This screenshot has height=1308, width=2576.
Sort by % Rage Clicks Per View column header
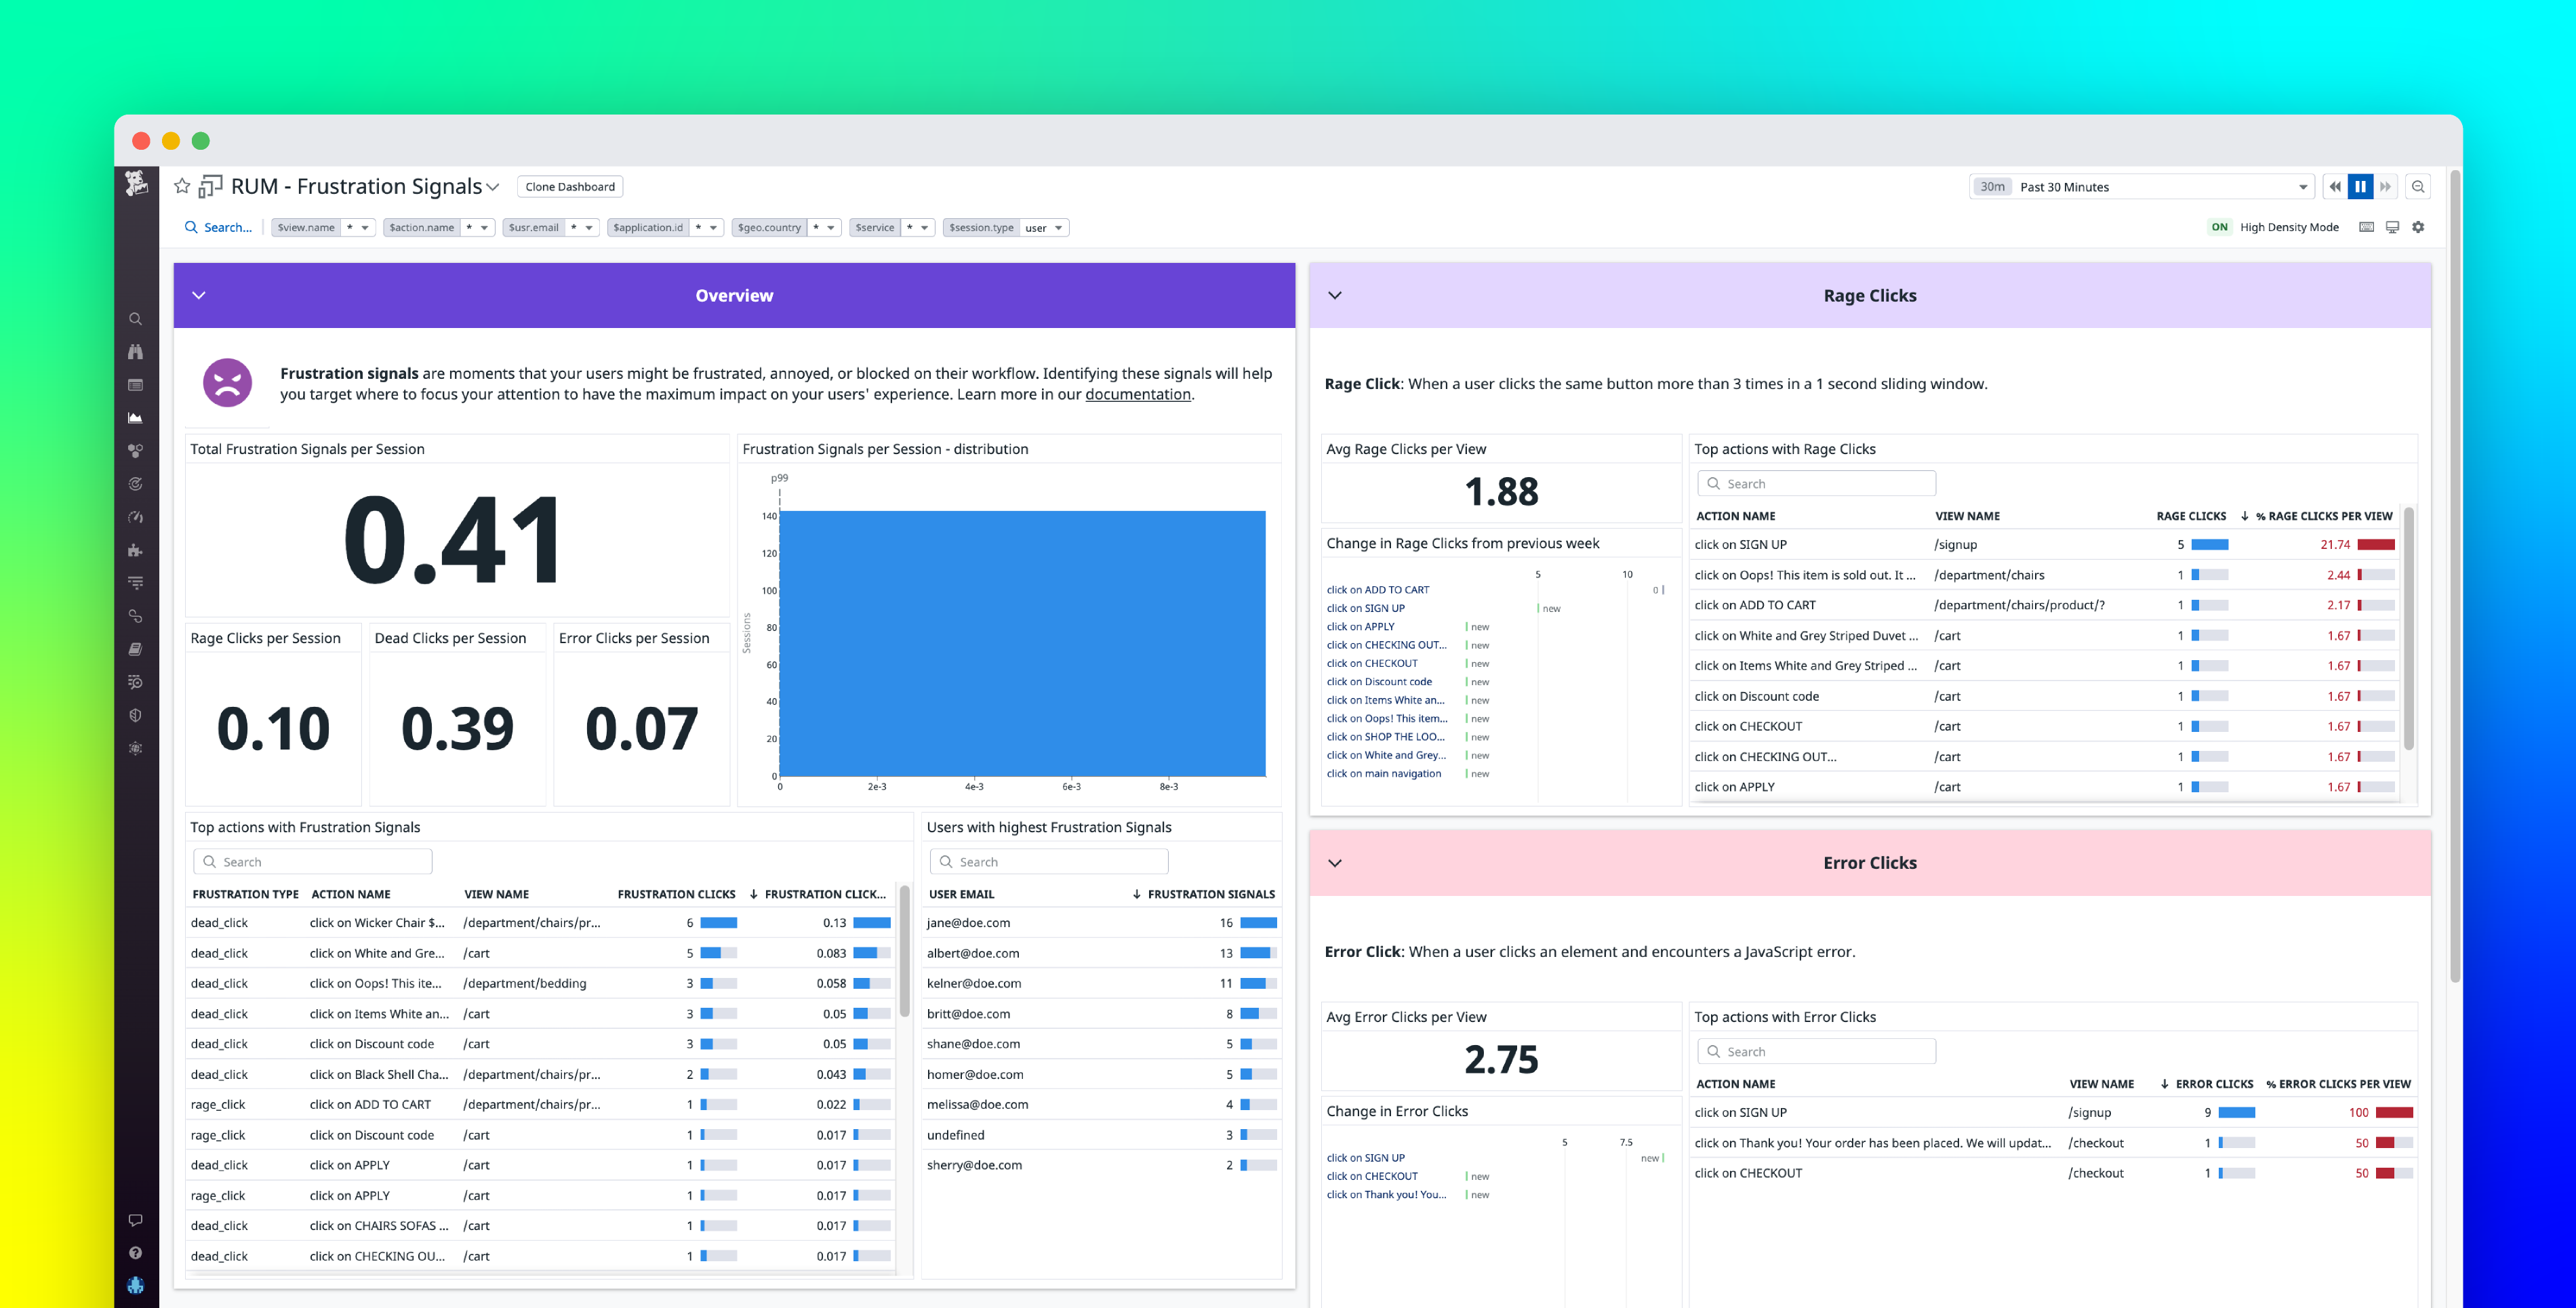[x=2316, y=516]
